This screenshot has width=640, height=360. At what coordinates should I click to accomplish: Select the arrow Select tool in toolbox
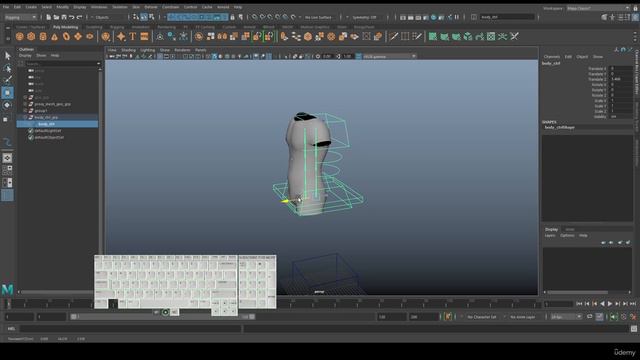coord(7,56)
